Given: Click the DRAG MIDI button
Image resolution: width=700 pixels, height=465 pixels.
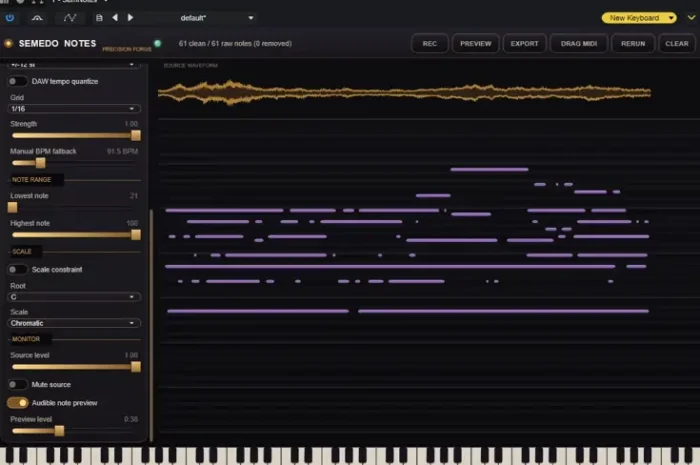Looking at the screenshot, I should point(579,44).
